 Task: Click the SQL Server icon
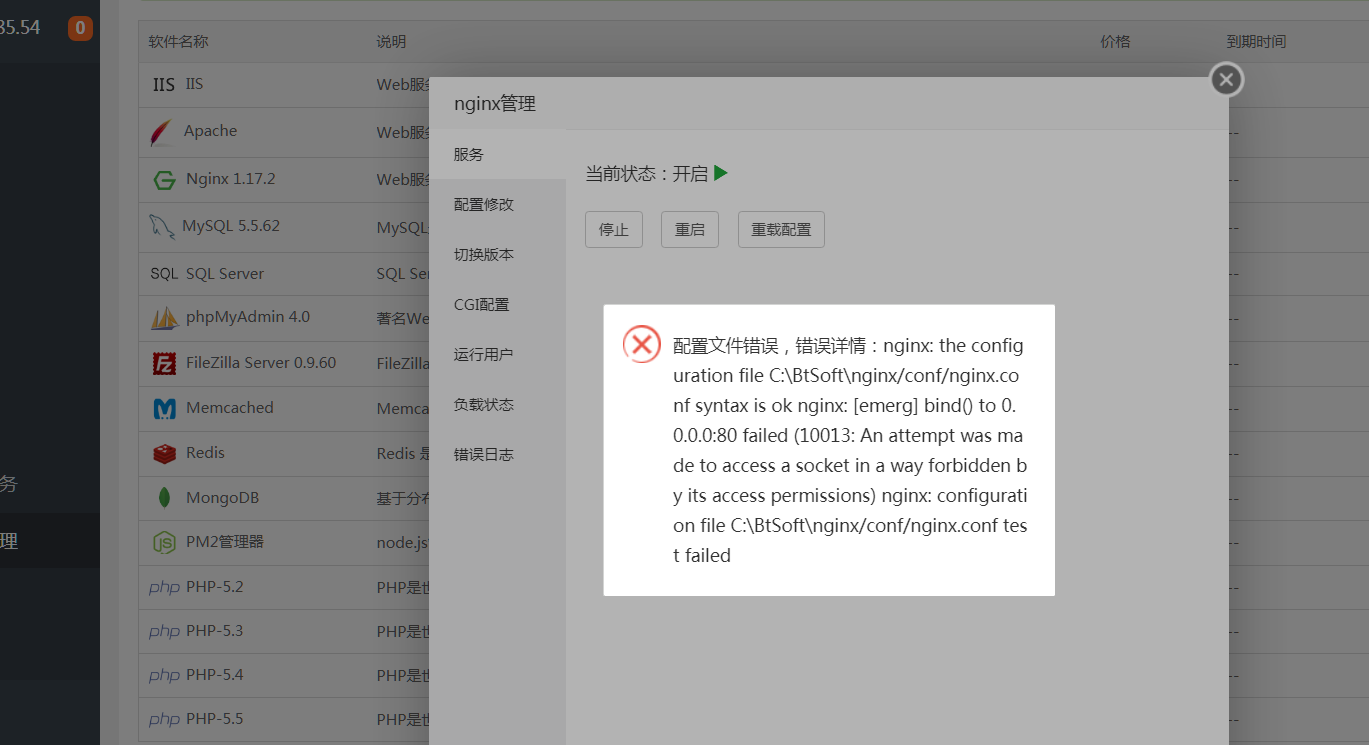(164, 274)
